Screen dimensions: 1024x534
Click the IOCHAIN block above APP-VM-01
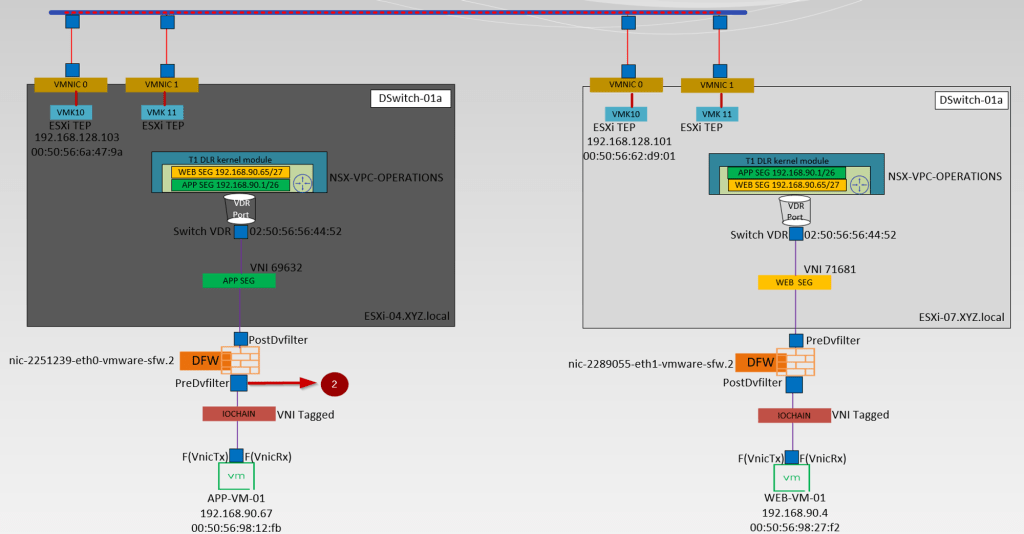238,413
